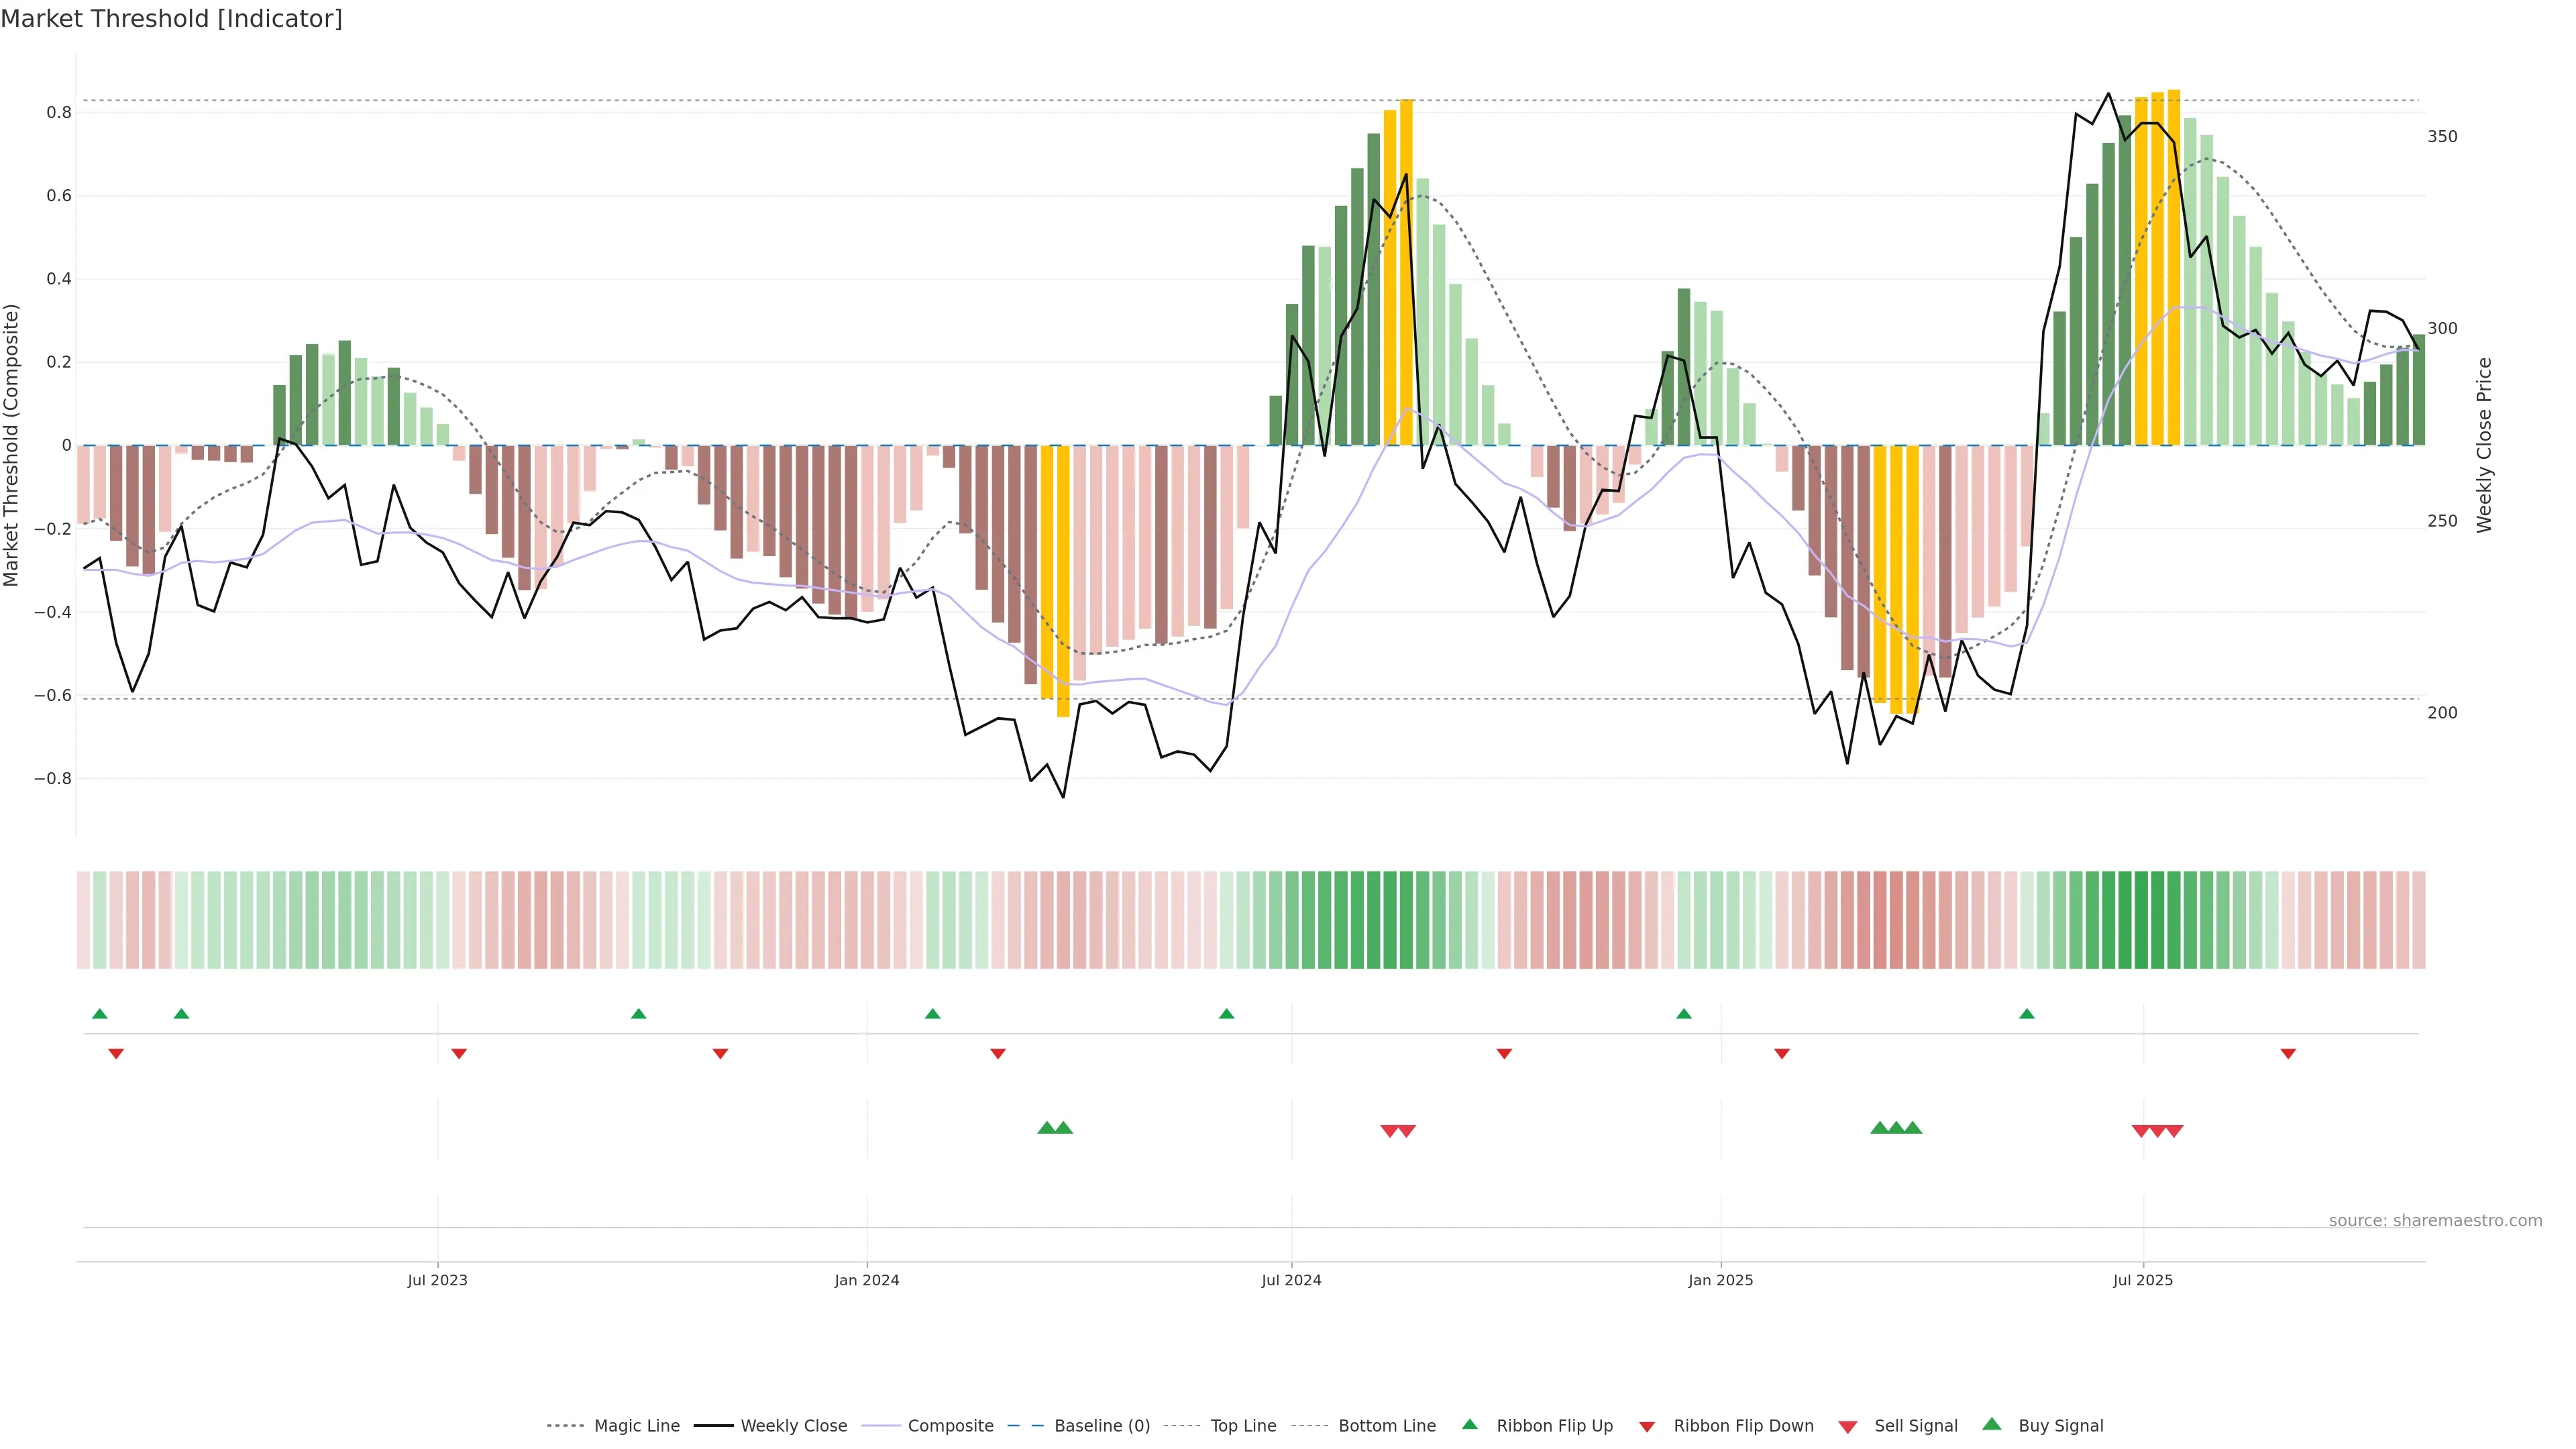Click the rightmost red ribbon flip down marker
This screenshot has height=1449, width=2576.
click(x=2288, y=1053)
